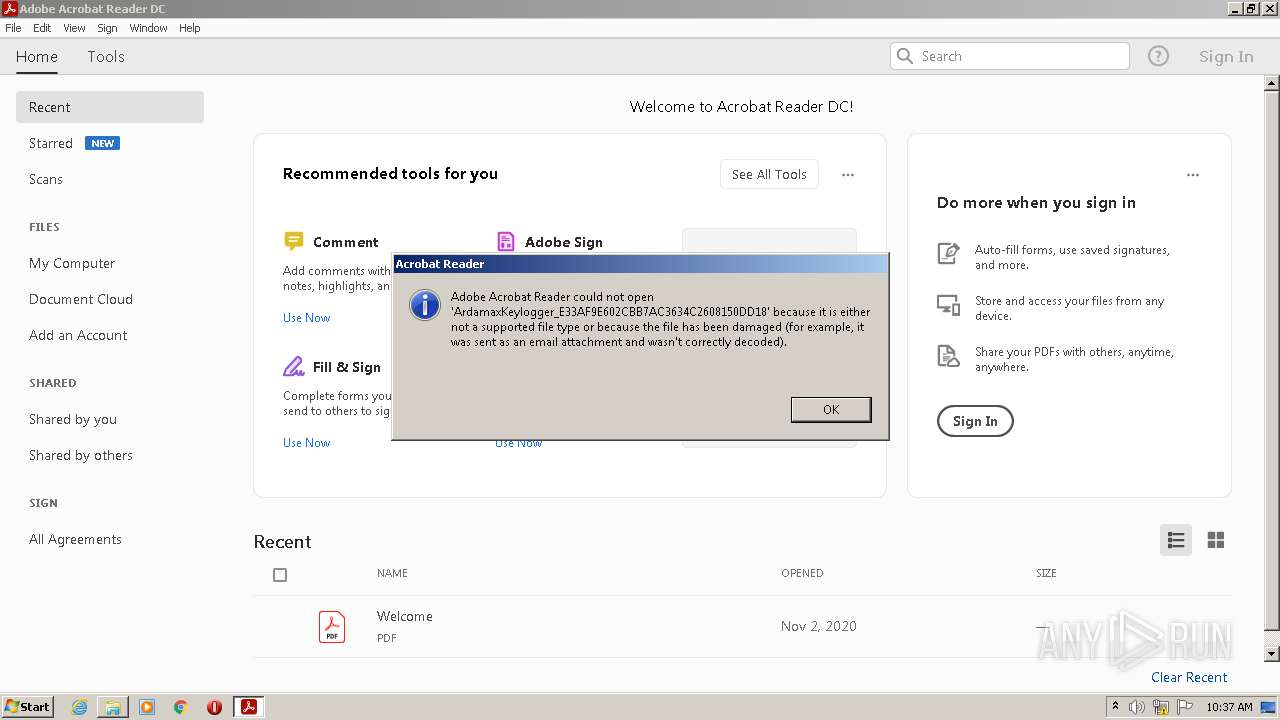Switch recent files to grid view
The width and height of the screenshot is (1280, 720).
(x=1216, y=540)
